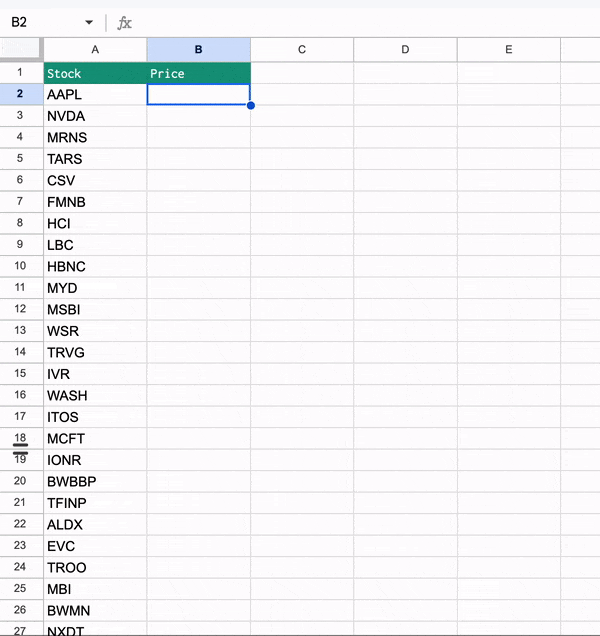This screenshot has width=600, height=636.
Task: Select the ALDX cell
Action: point(95,524)
